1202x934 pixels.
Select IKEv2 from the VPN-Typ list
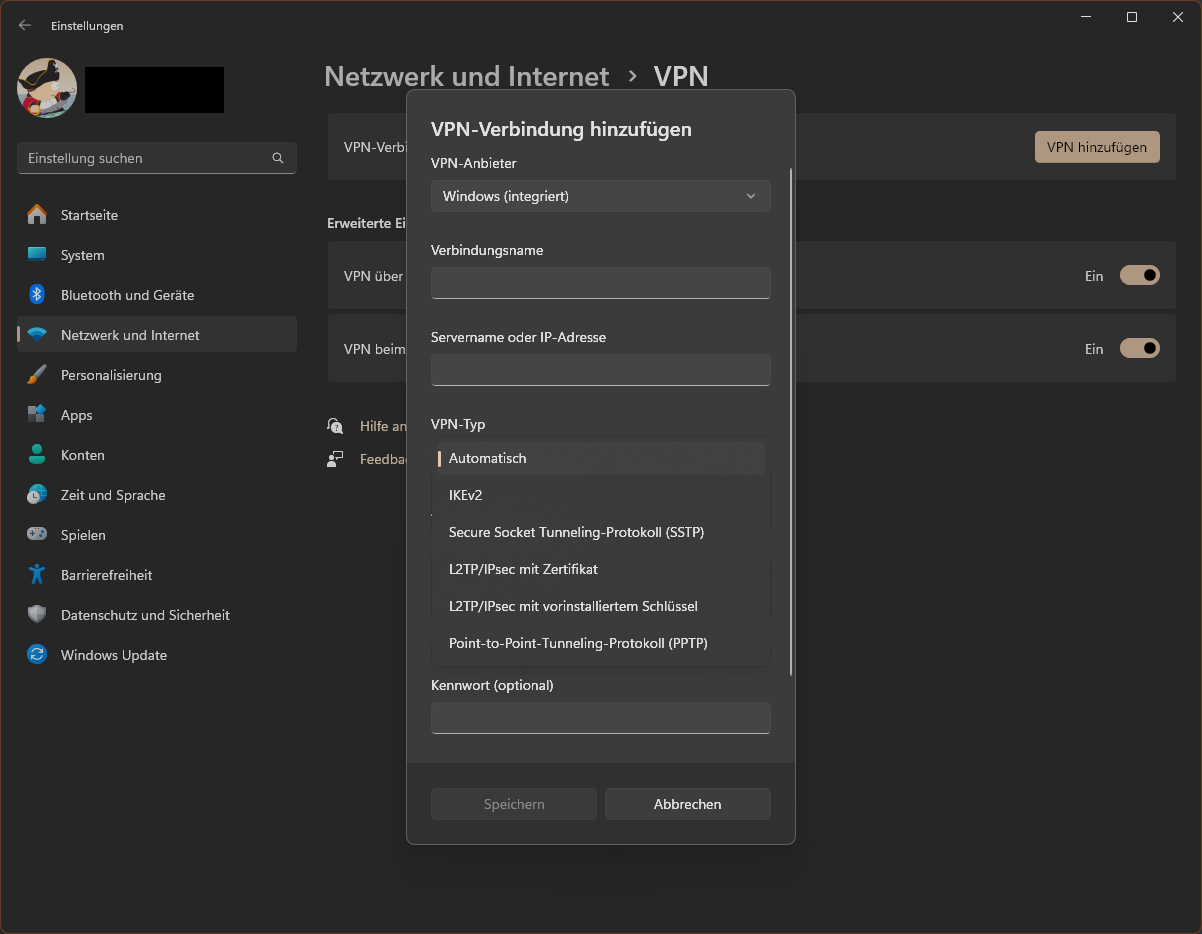point(466,495)
